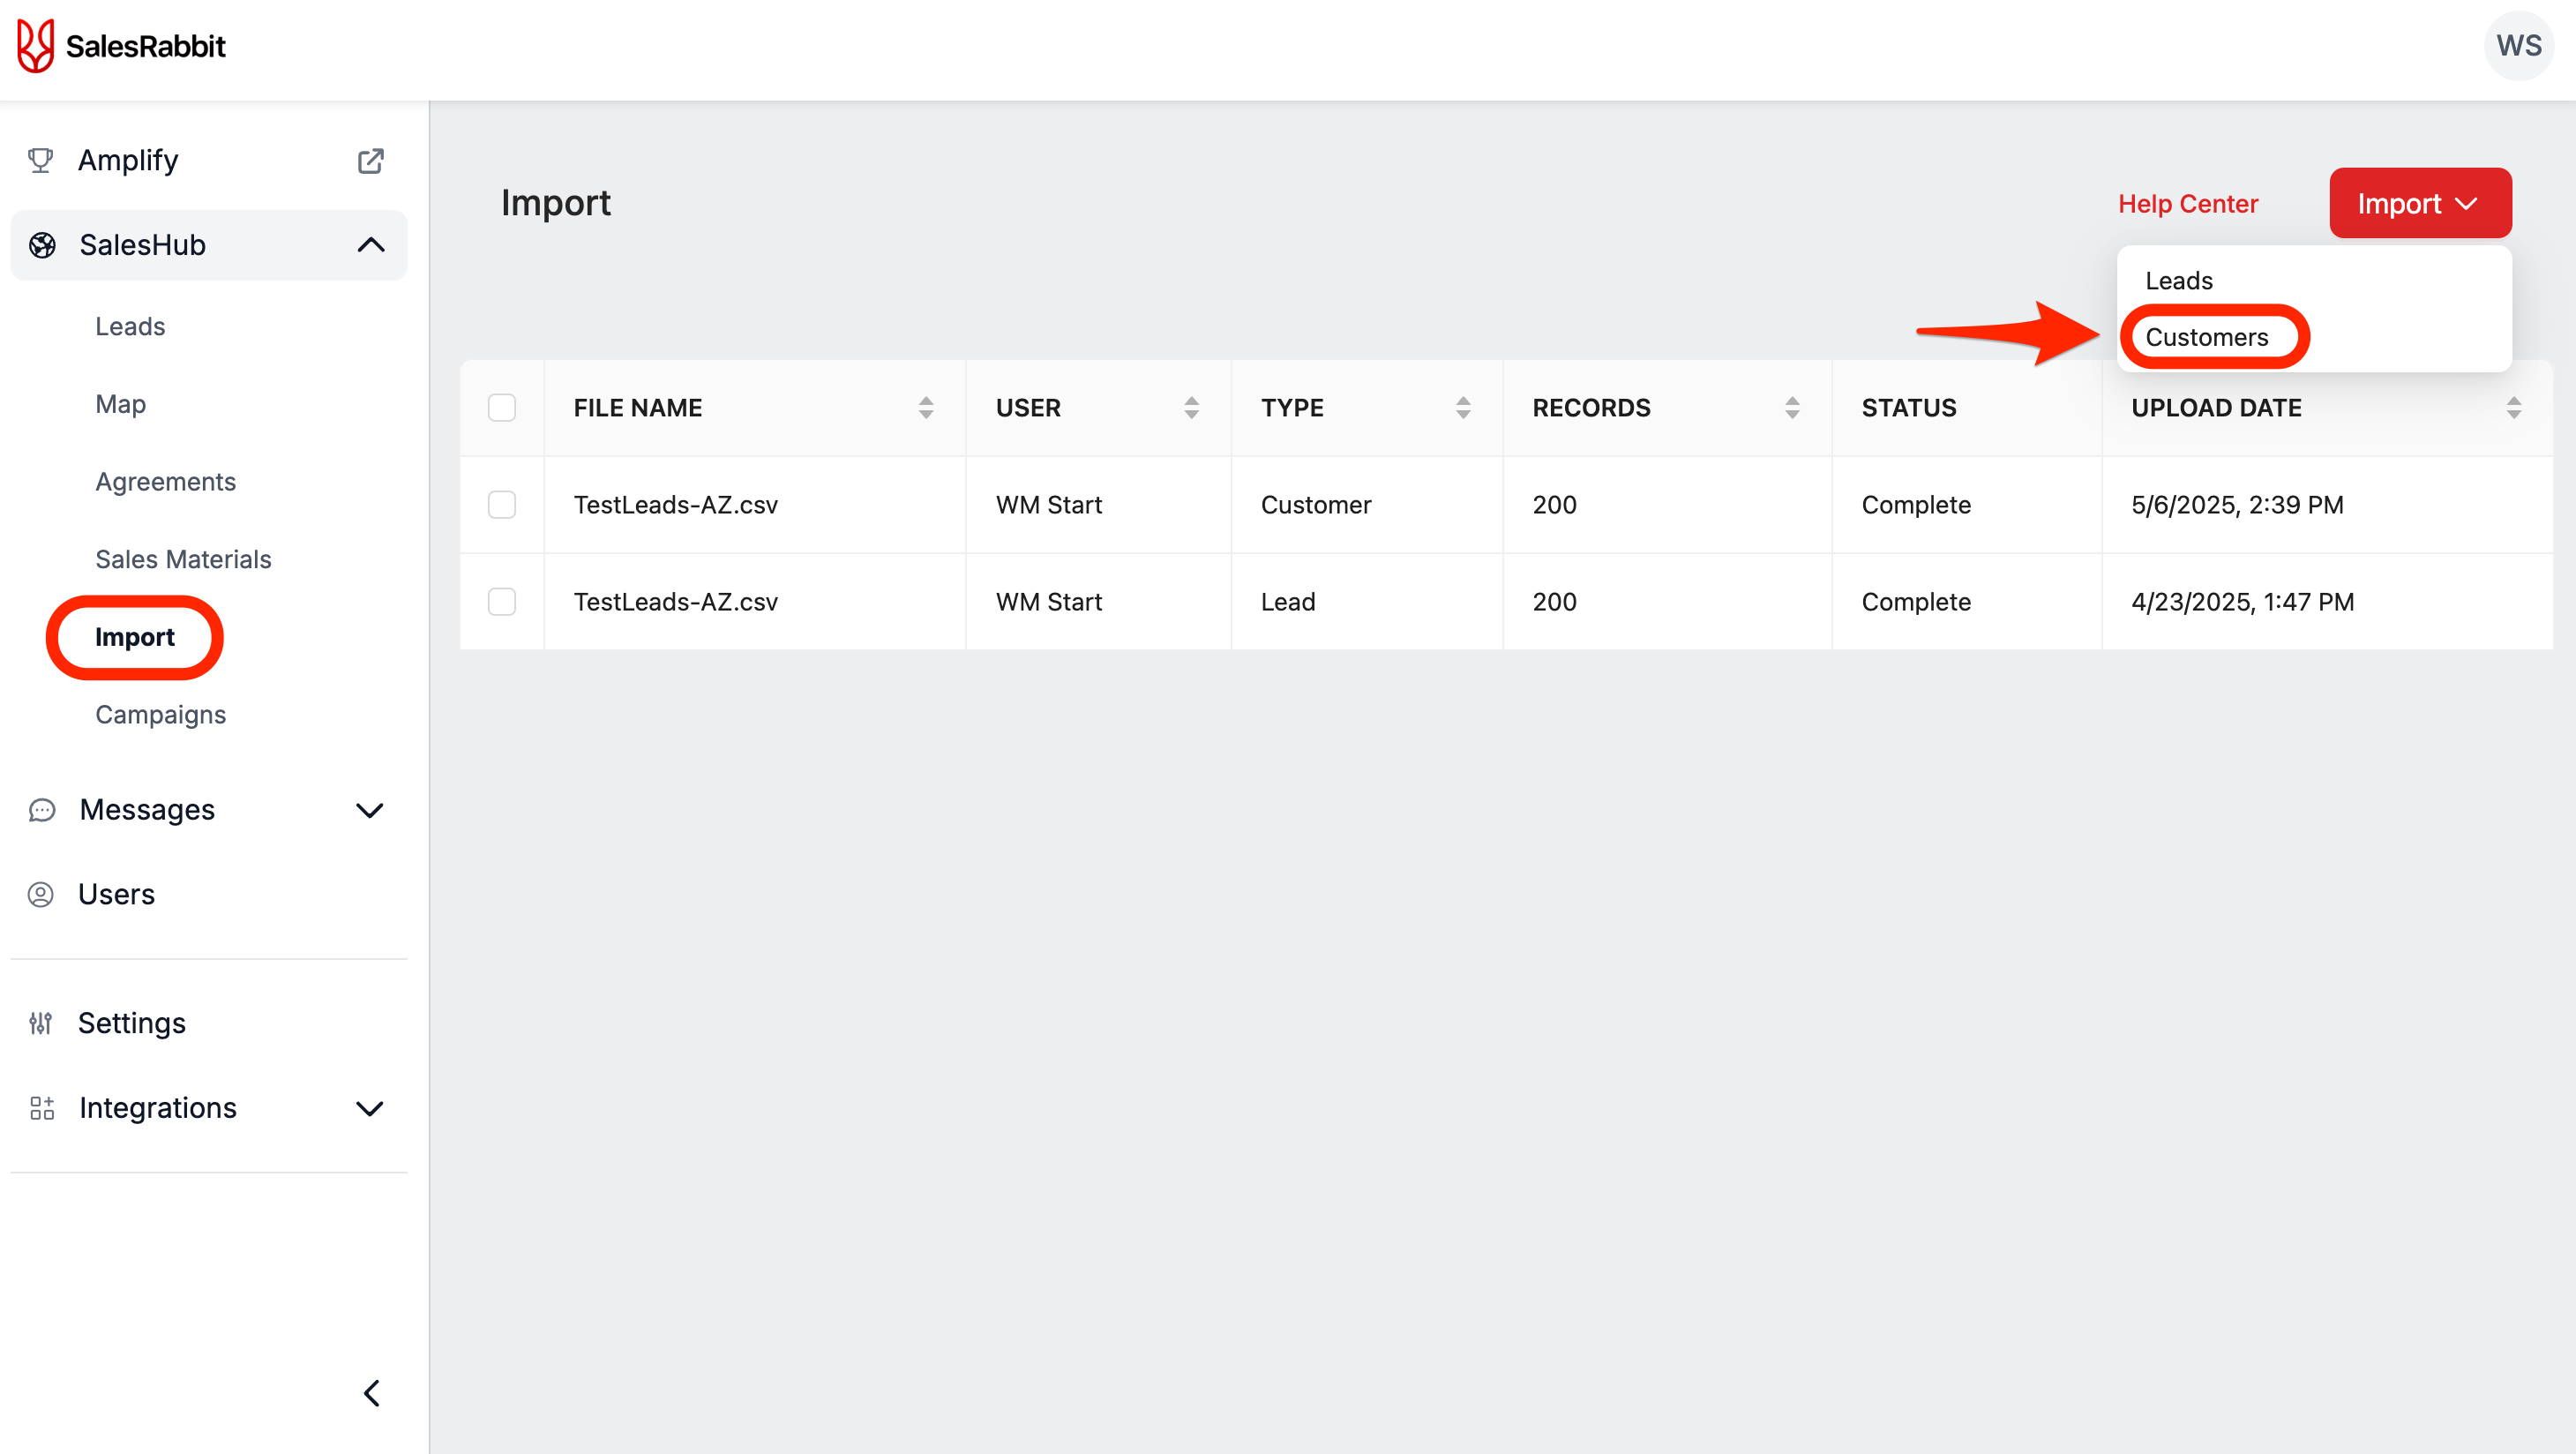The image size is (2576, 1454).
Task: Sort by Type column arrows
Action: coord(1463,408)
